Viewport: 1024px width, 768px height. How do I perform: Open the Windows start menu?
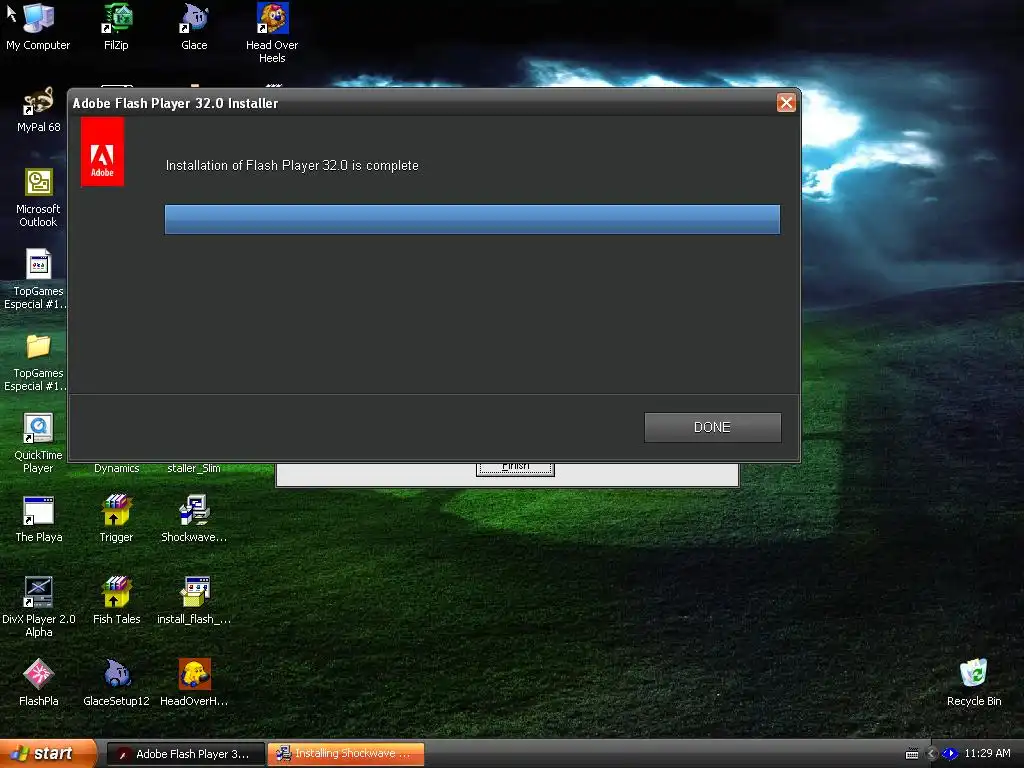[x=48, y=754]
